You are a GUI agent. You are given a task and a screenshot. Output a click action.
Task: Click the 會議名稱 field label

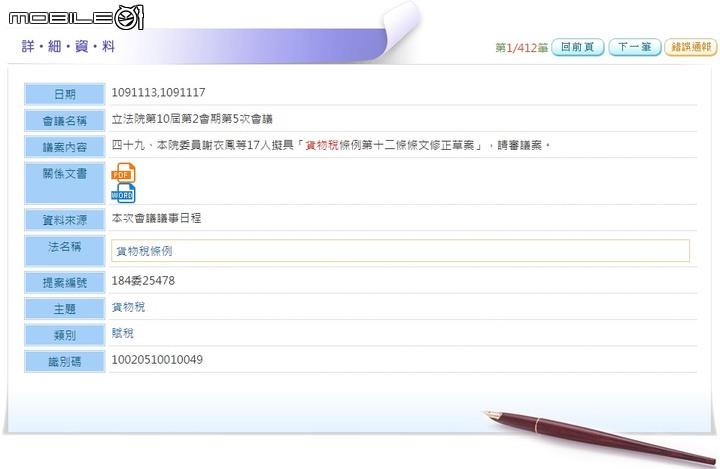(x=65, y=121)
